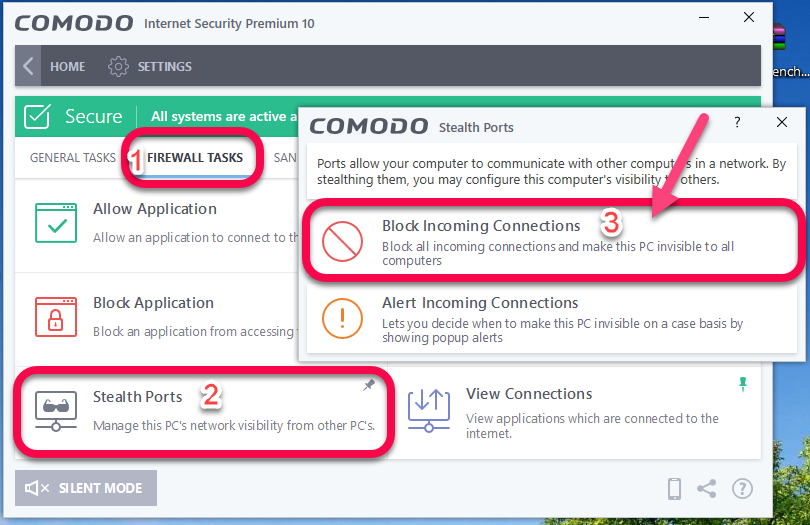The image size is (810, 525).
Task: Click the Allow Application checkmark window icon
Action: 56,223
